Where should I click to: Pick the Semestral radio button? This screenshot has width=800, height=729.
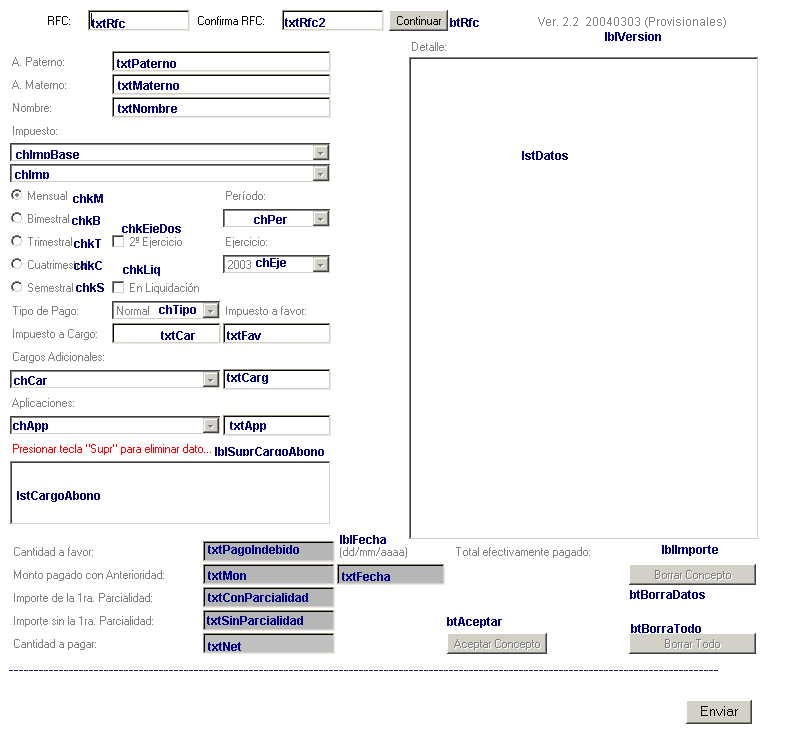tap(17, 287)
